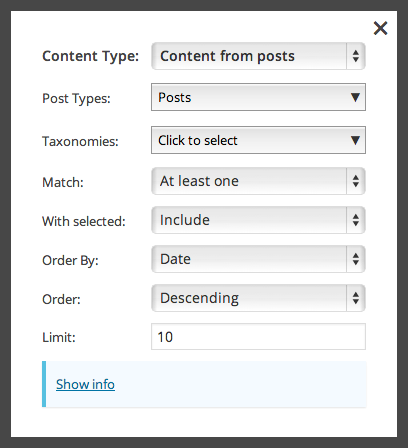Image resolution: width=408 pixels, height=448 pixels.
Task: Click the up-down arrows on the Descending select
Action: (356, 298)
